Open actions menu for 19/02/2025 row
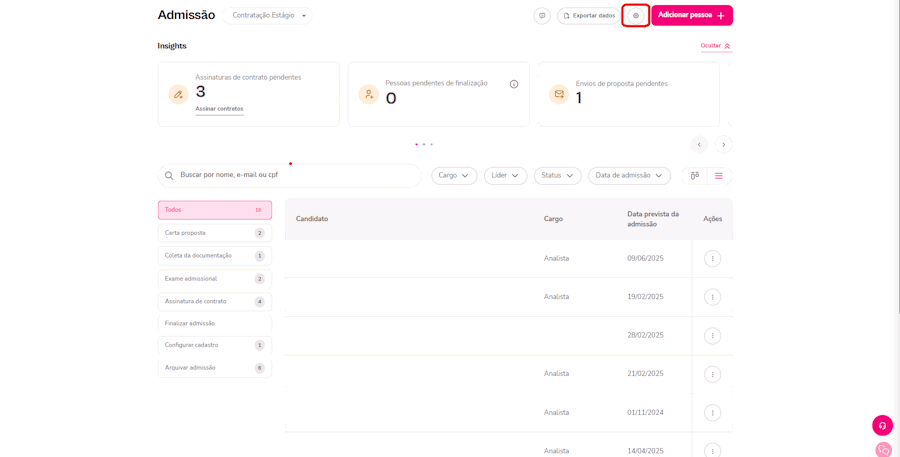900x457 pixels. 712,297
